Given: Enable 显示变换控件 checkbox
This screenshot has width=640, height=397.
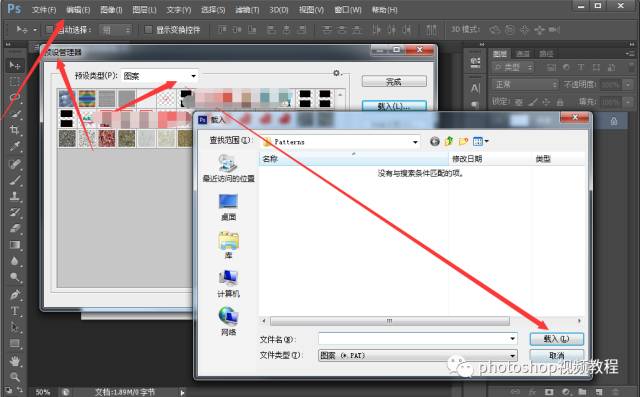Looking at the screenshot, I should pyautogui.click(x=149, y=29).
